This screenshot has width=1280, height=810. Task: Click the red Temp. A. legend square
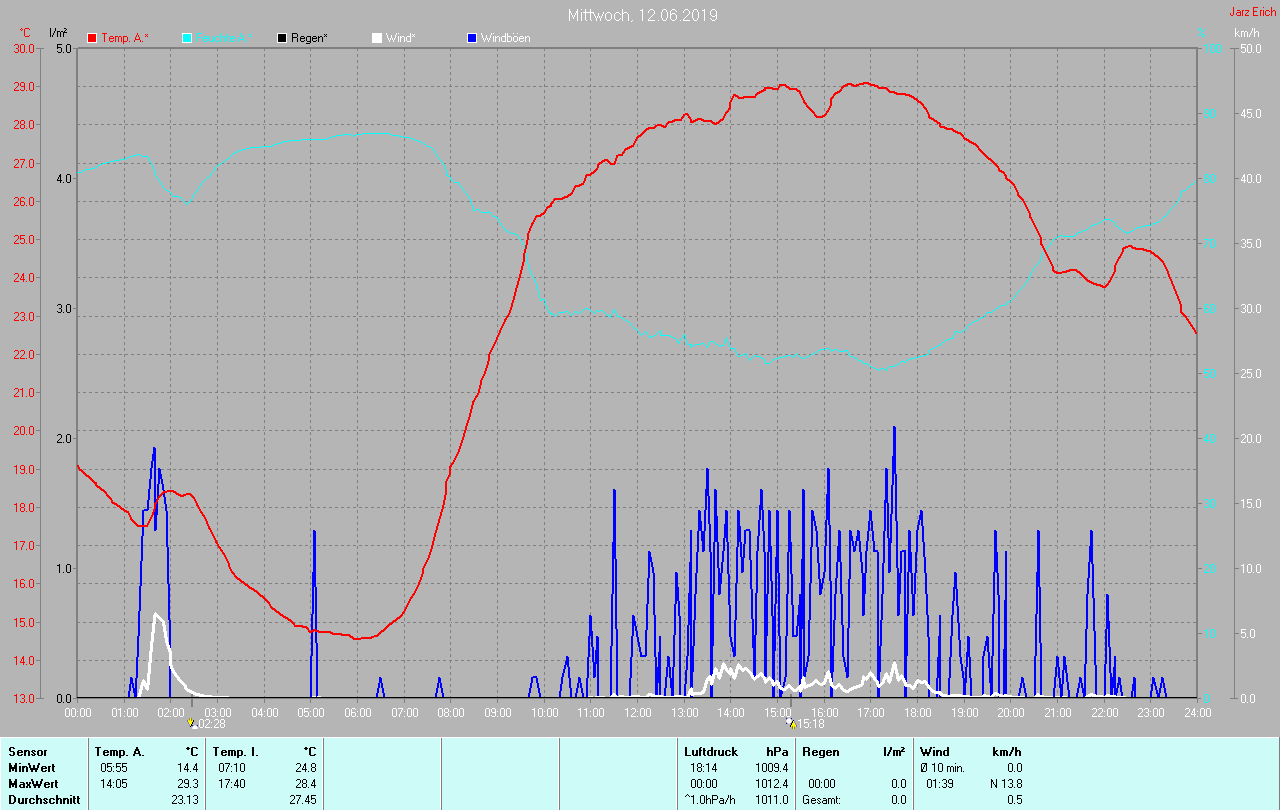[x=92, y=38]
